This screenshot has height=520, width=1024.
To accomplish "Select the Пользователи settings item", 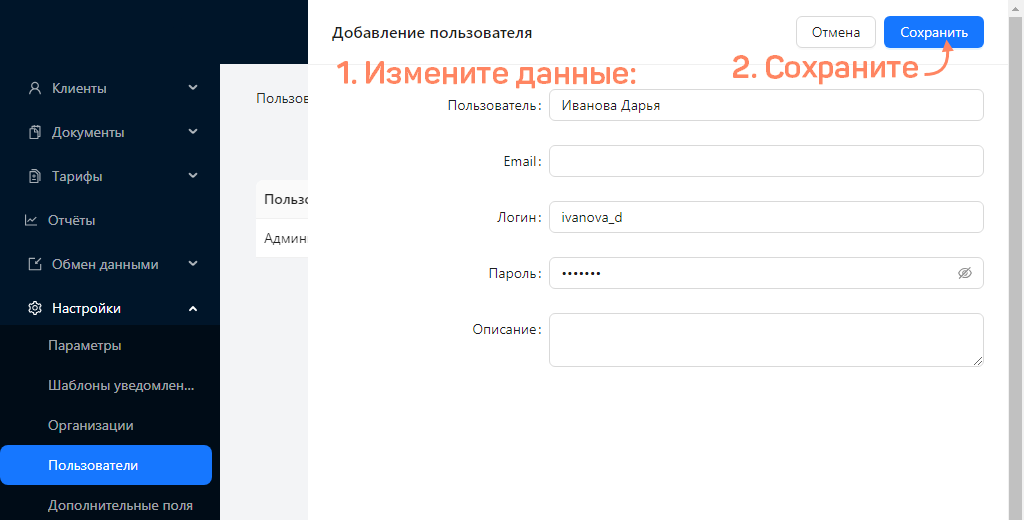I will point(106,465).
